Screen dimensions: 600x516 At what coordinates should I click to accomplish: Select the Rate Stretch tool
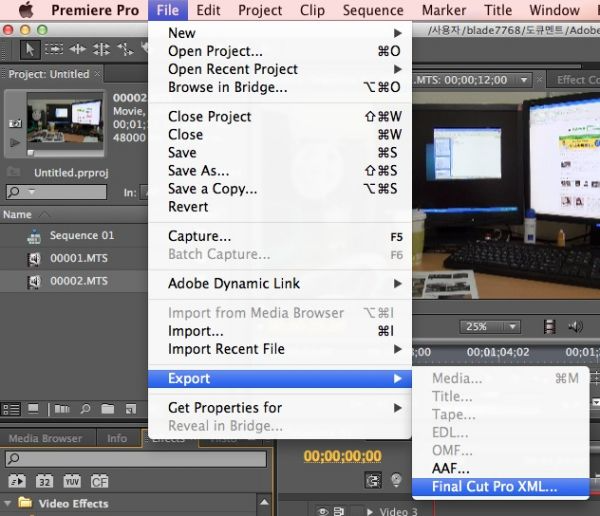coord(125,49)
